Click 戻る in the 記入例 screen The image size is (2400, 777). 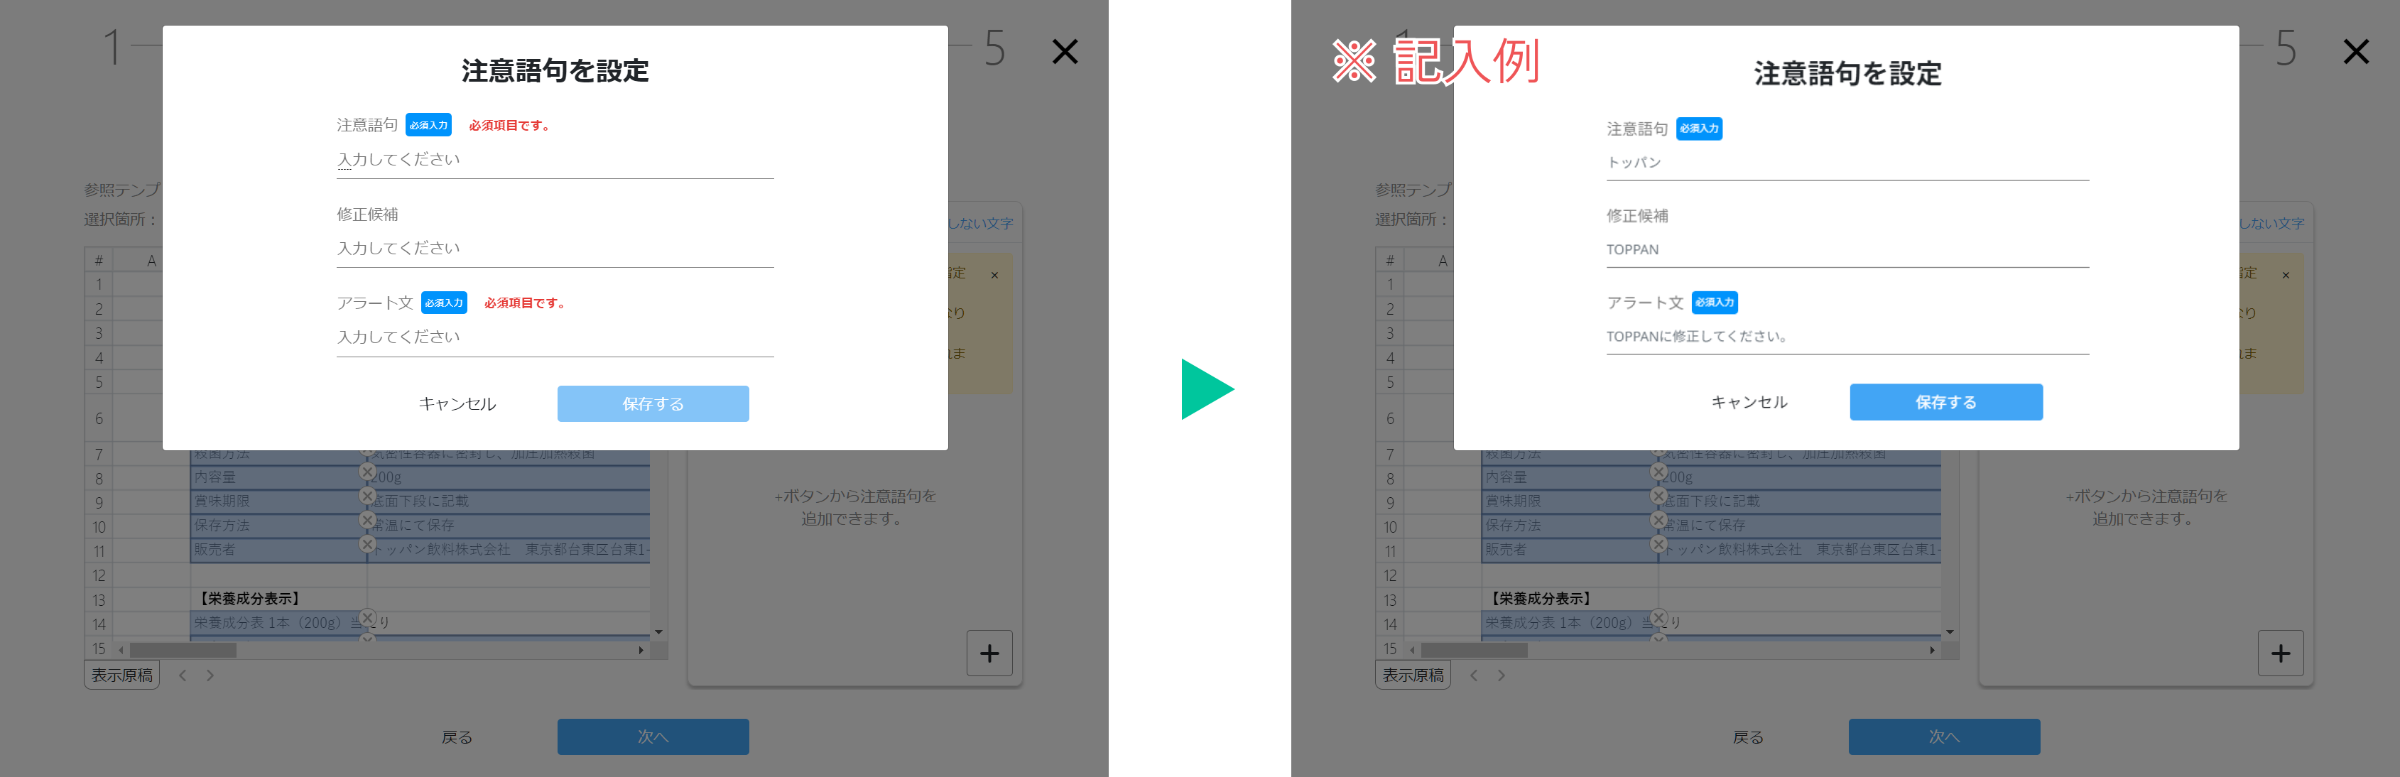[x=1748, y=738]
